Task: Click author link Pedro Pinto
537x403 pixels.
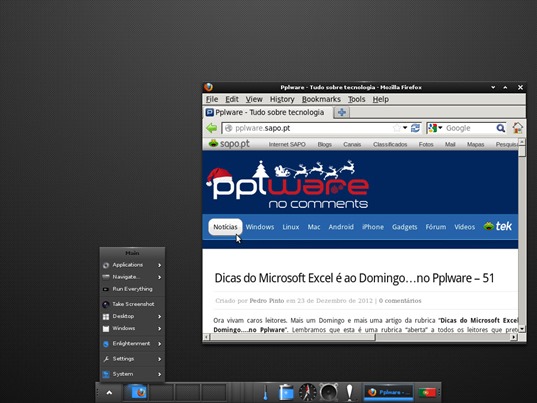Action: [x=267, y=301]
